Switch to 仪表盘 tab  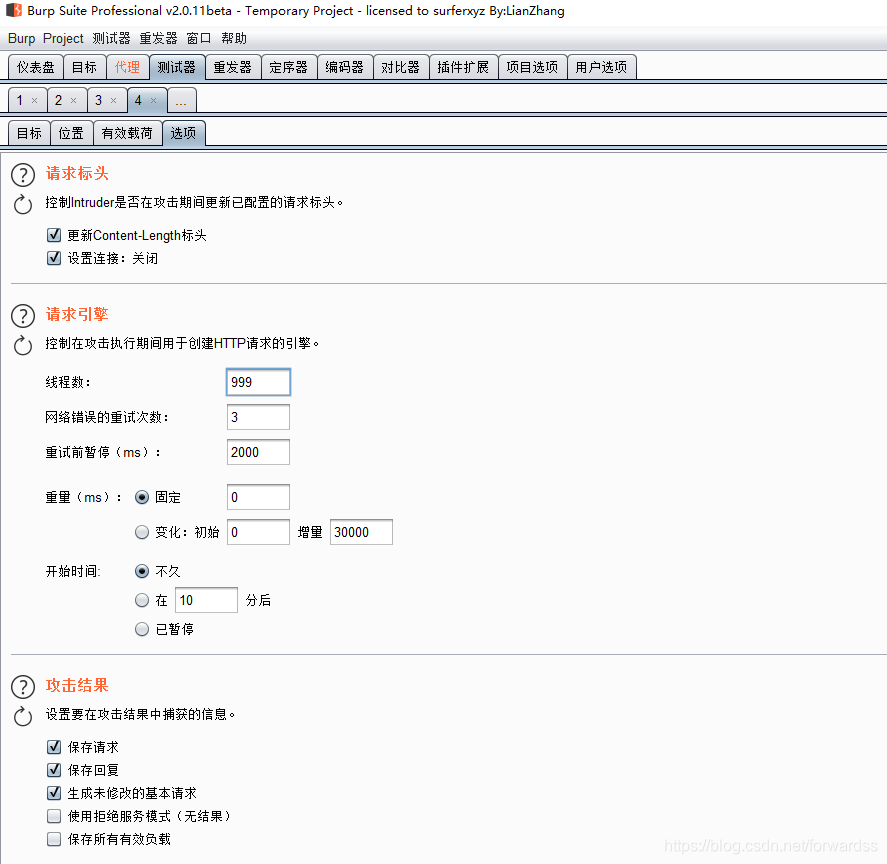36,67
